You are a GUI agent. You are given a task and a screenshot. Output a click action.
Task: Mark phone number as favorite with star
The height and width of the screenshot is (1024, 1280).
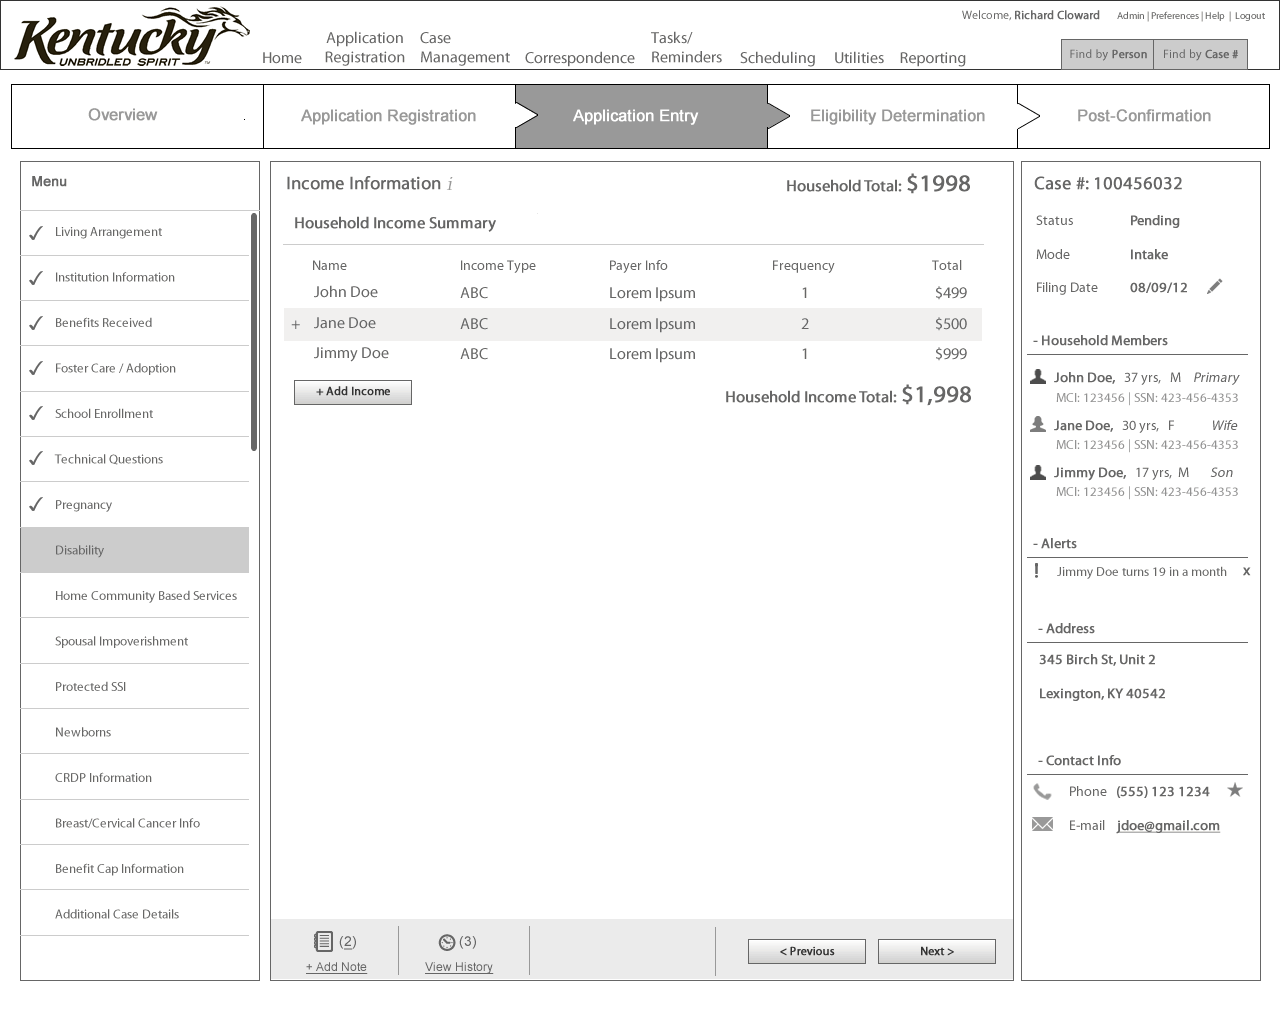(1235, 790)
